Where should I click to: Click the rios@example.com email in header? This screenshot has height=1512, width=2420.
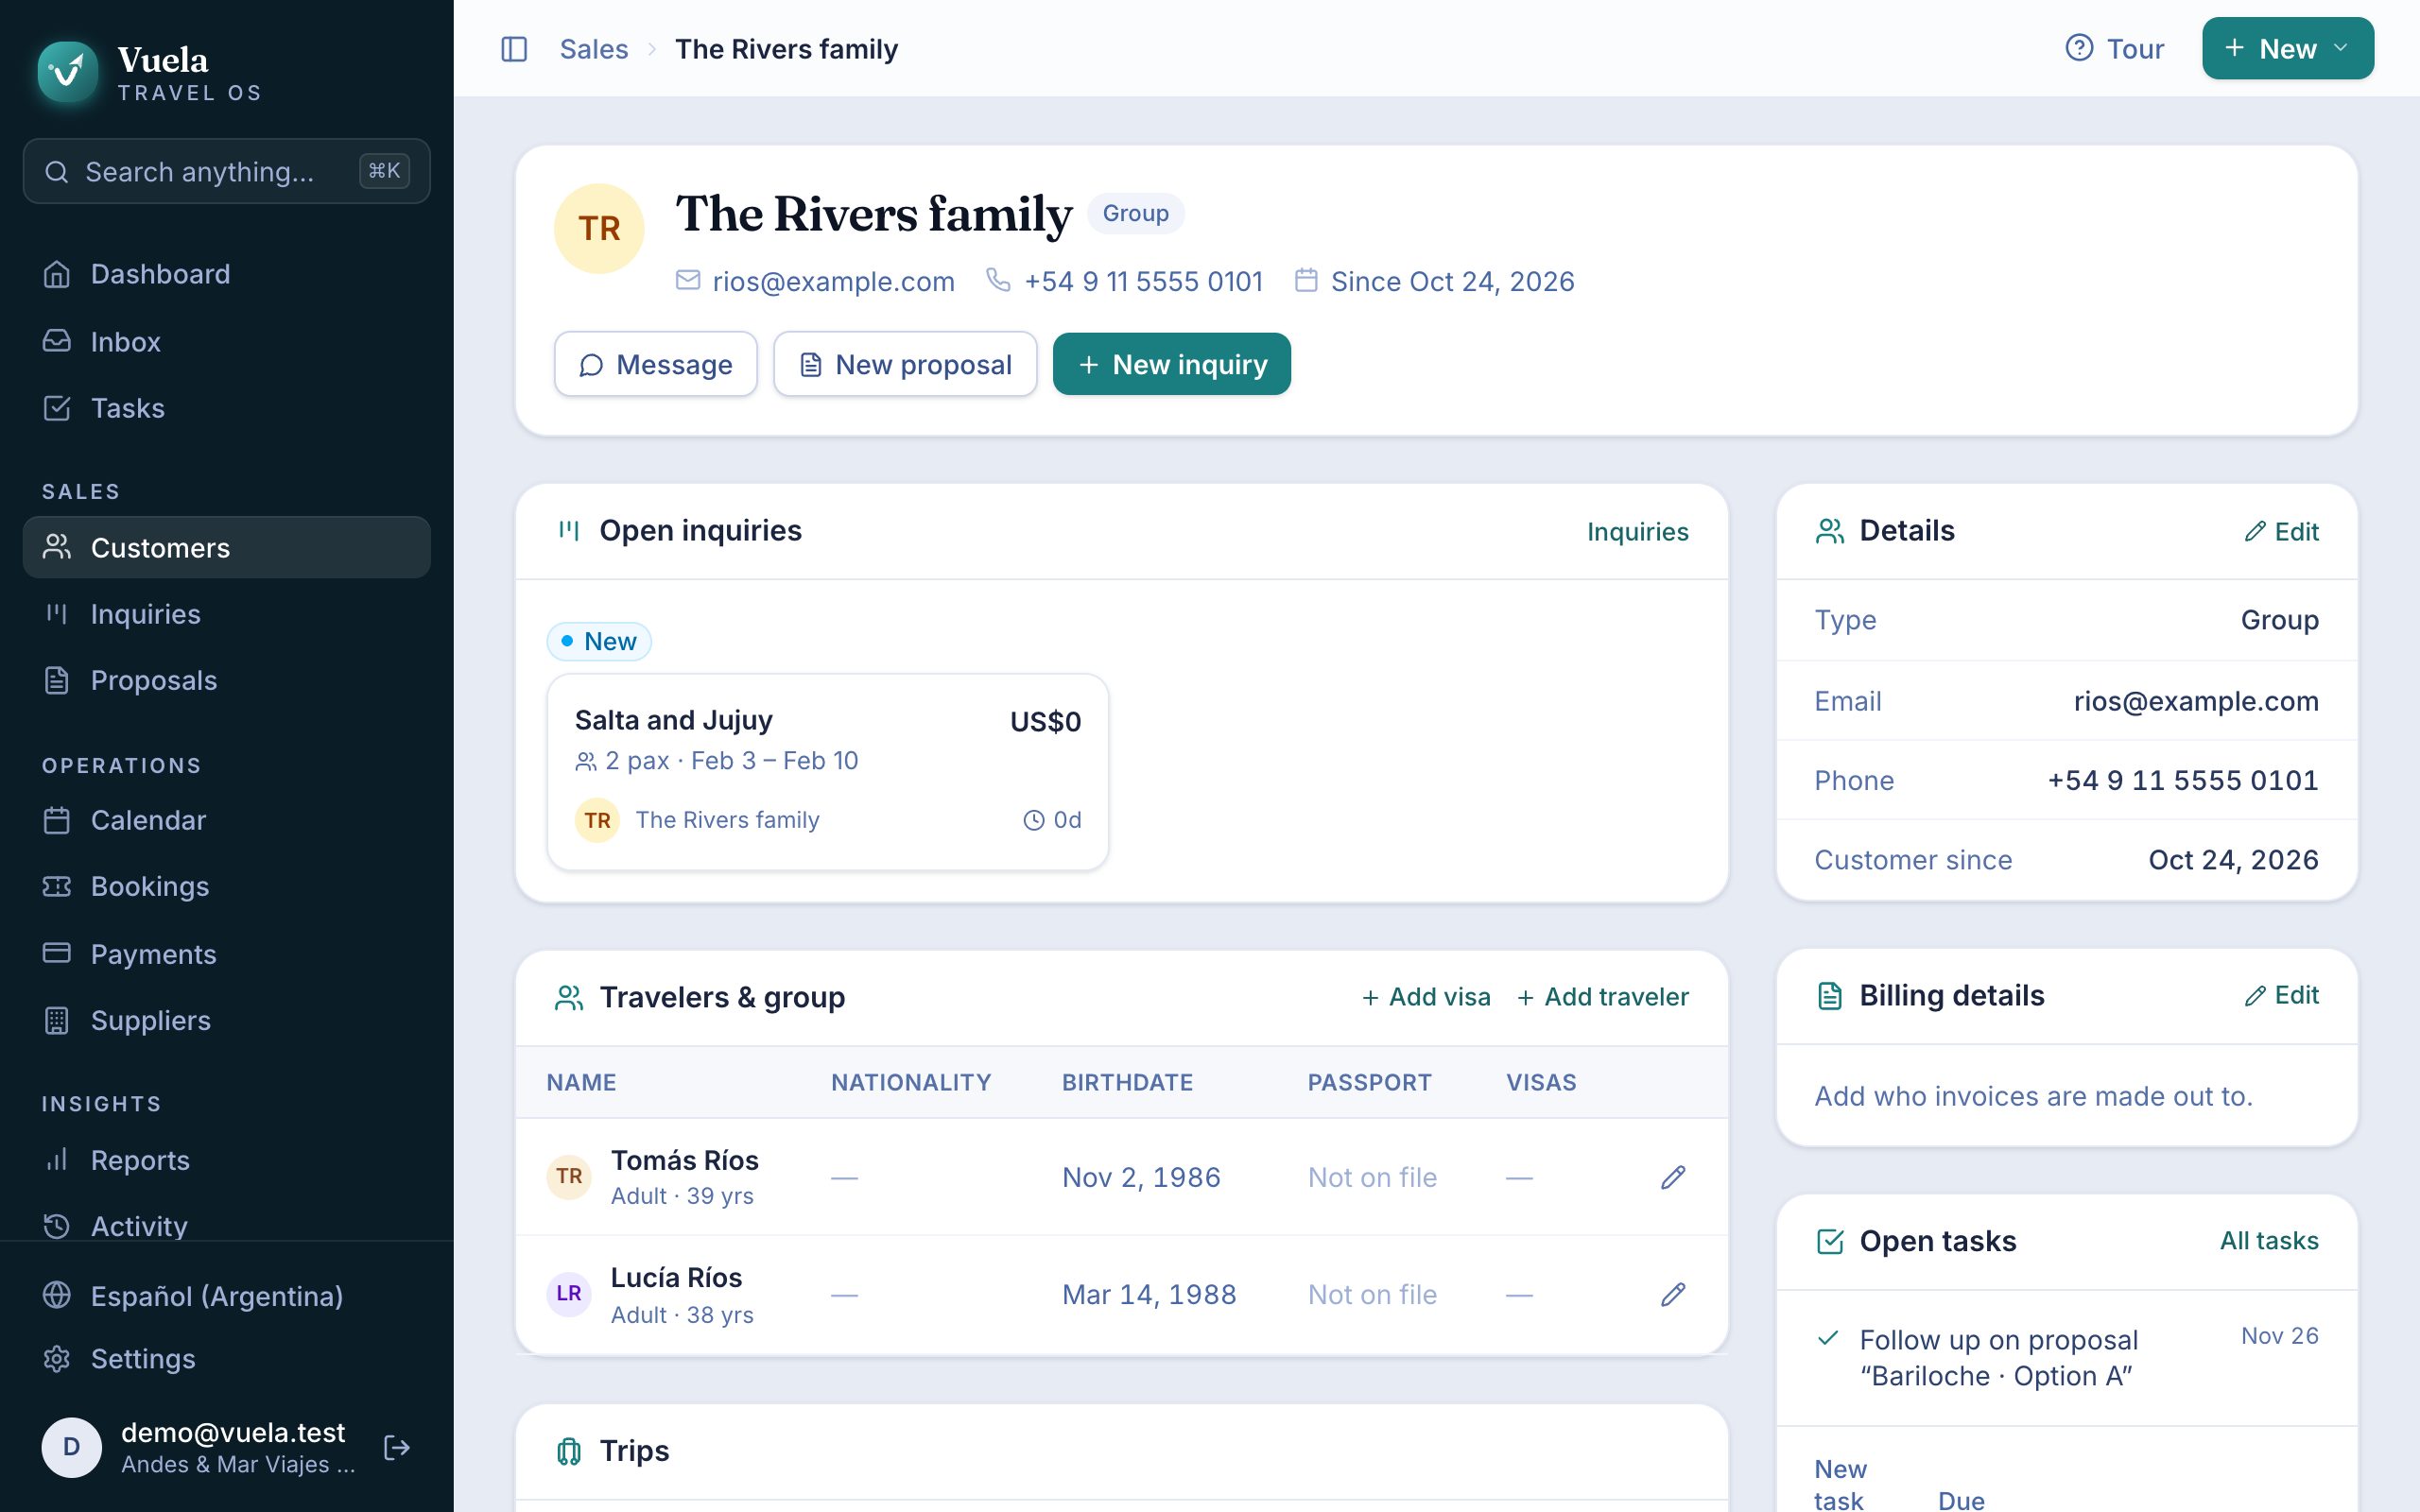click(x=833, y=281)
